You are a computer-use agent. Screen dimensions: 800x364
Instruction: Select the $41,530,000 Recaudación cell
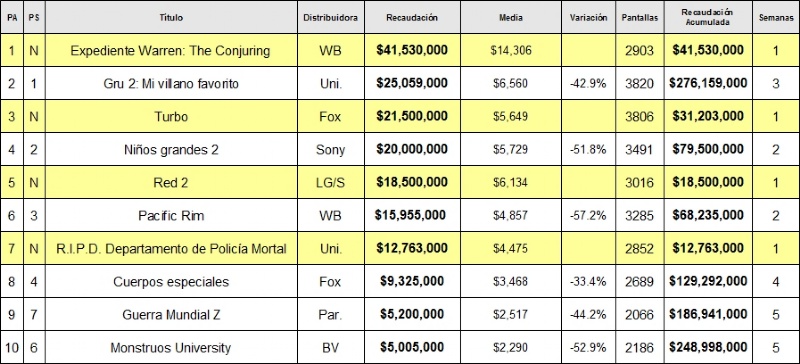tap(412, 51)
